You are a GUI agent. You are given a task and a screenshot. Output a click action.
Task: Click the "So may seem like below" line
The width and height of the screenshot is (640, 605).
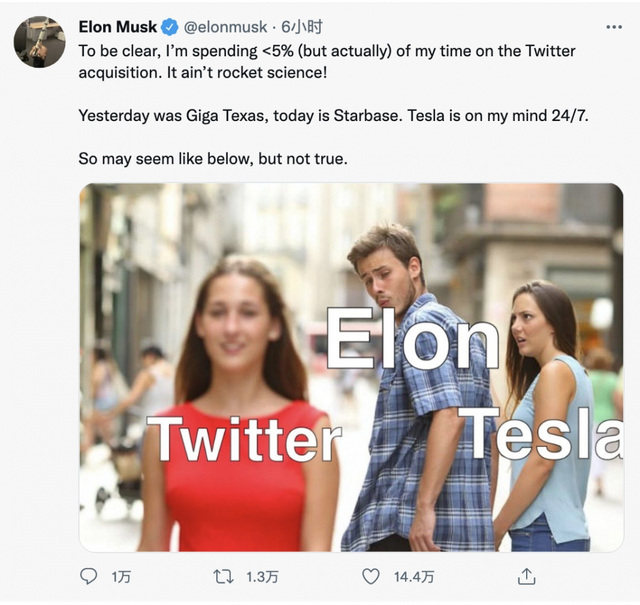(x=212, y=158)
